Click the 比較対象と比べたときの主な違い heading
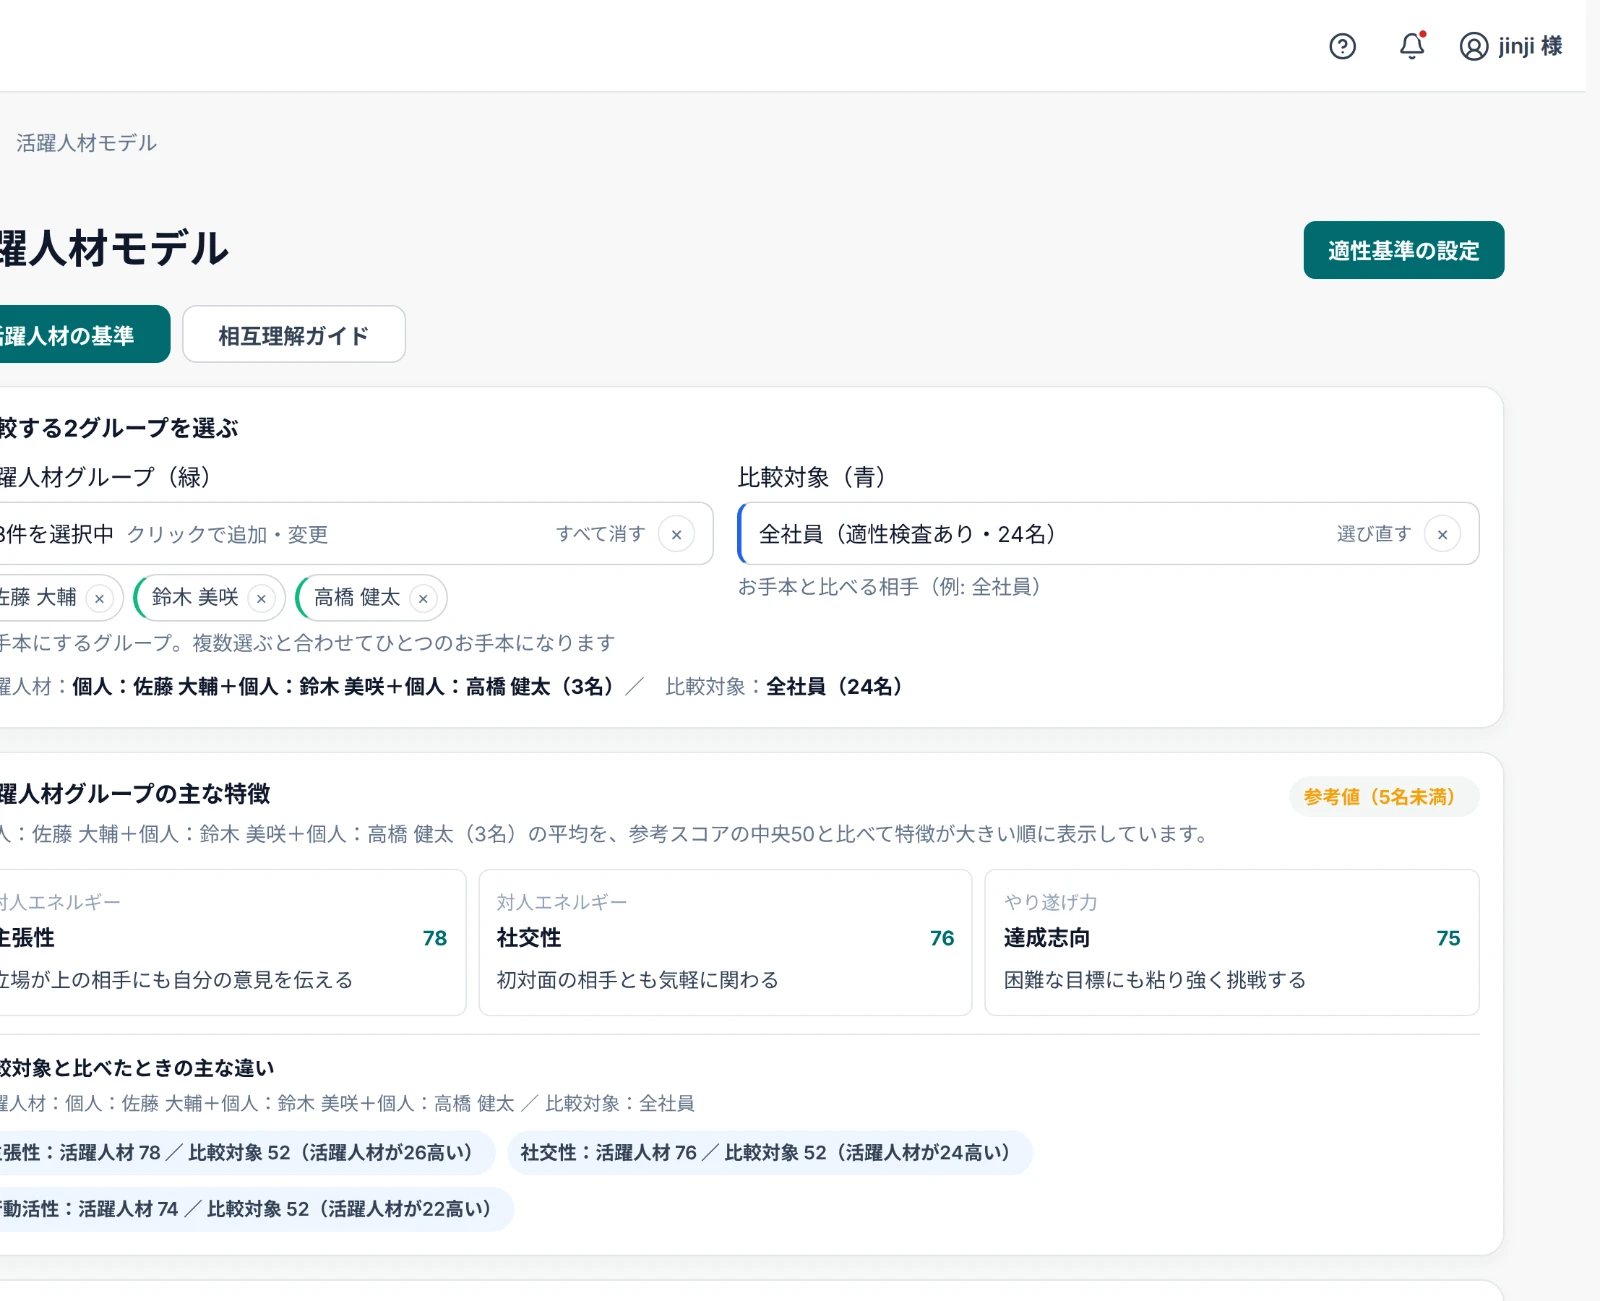1600x1301 pixels. pyautogui.click(x=137, y=1068)
